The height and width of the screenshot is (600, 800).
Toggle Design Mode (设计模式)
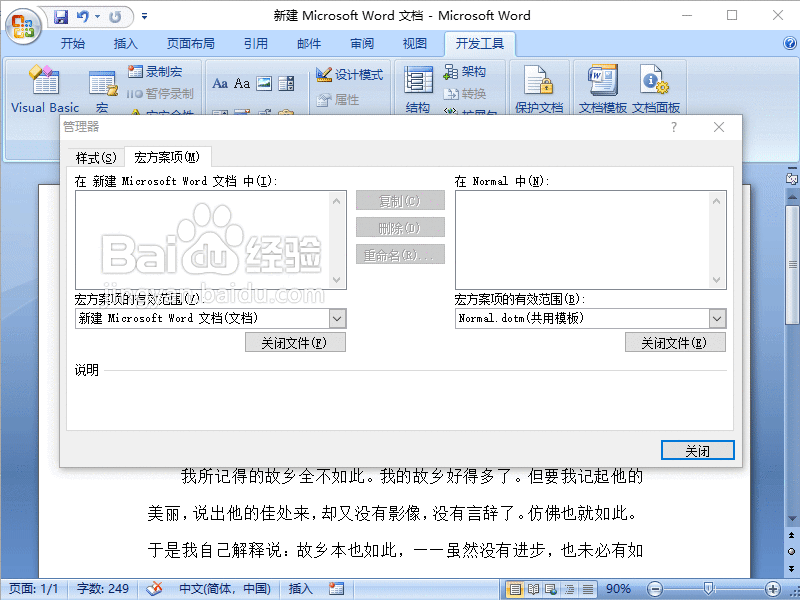tap(349, 74)
